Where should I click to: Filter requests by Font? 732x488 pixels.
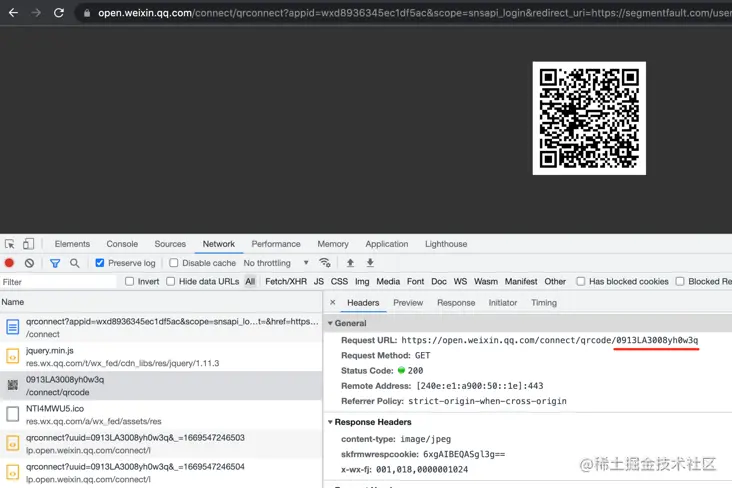click(x=415, y=281)
